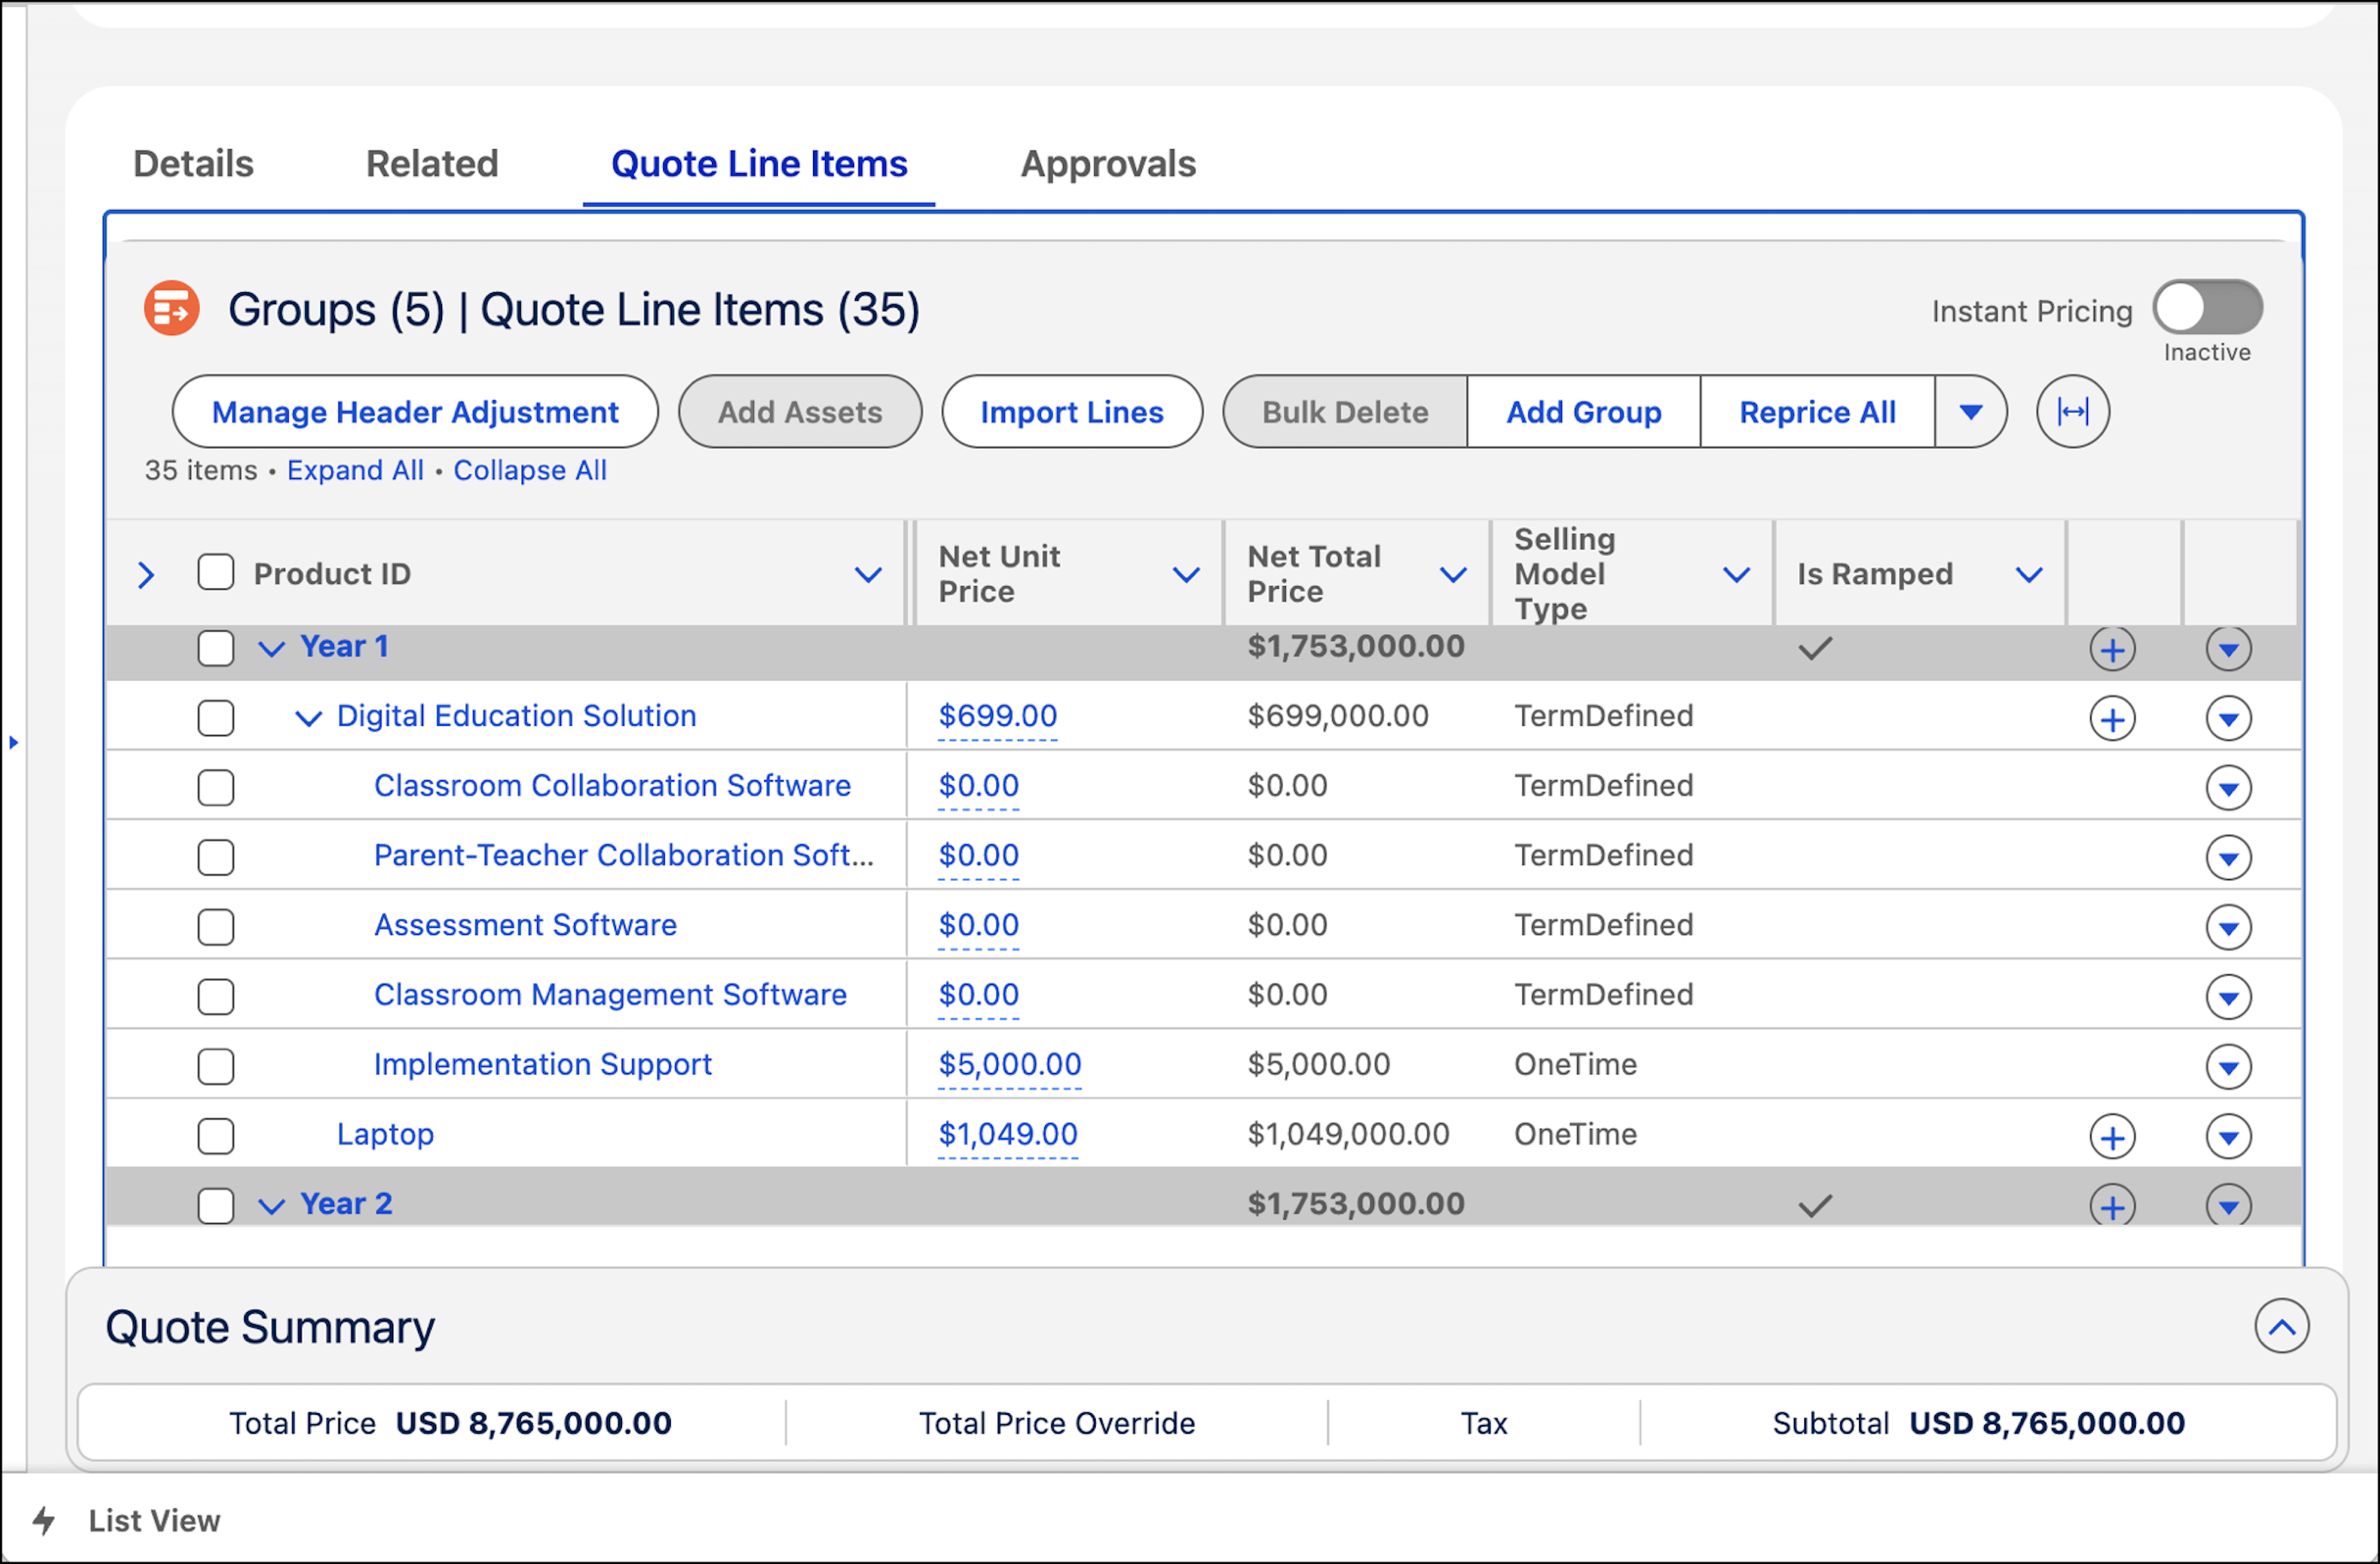The width and height of the screenshot is (2380, 1564).
Task: Open the Approvals tab
Action: click(x=1108, y=163)
